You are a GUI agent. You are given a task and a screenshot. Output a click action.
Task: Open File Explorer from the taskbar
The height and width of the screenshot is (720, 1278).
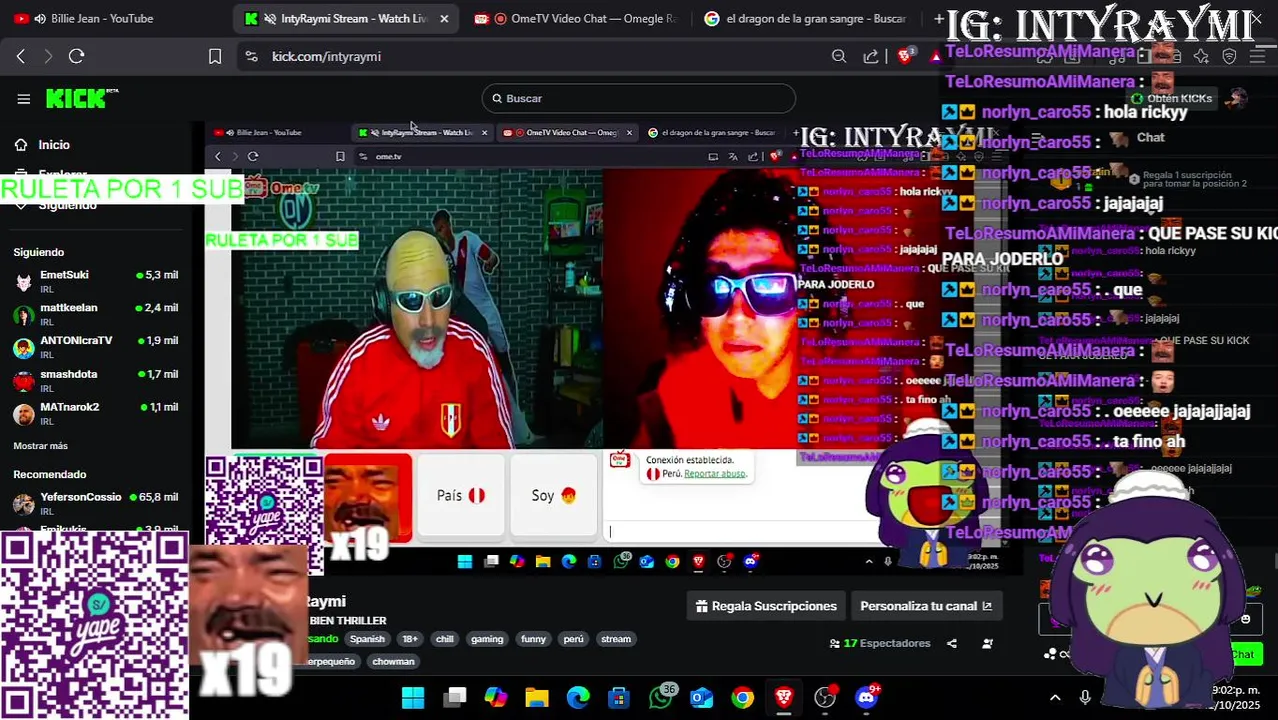tap(537, 697)
